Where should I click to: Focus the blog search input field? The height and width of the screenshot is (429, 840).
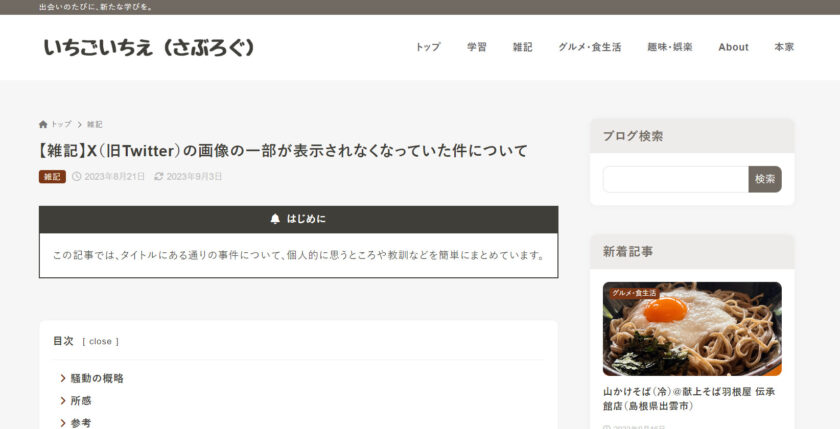(x=676, y=179)
